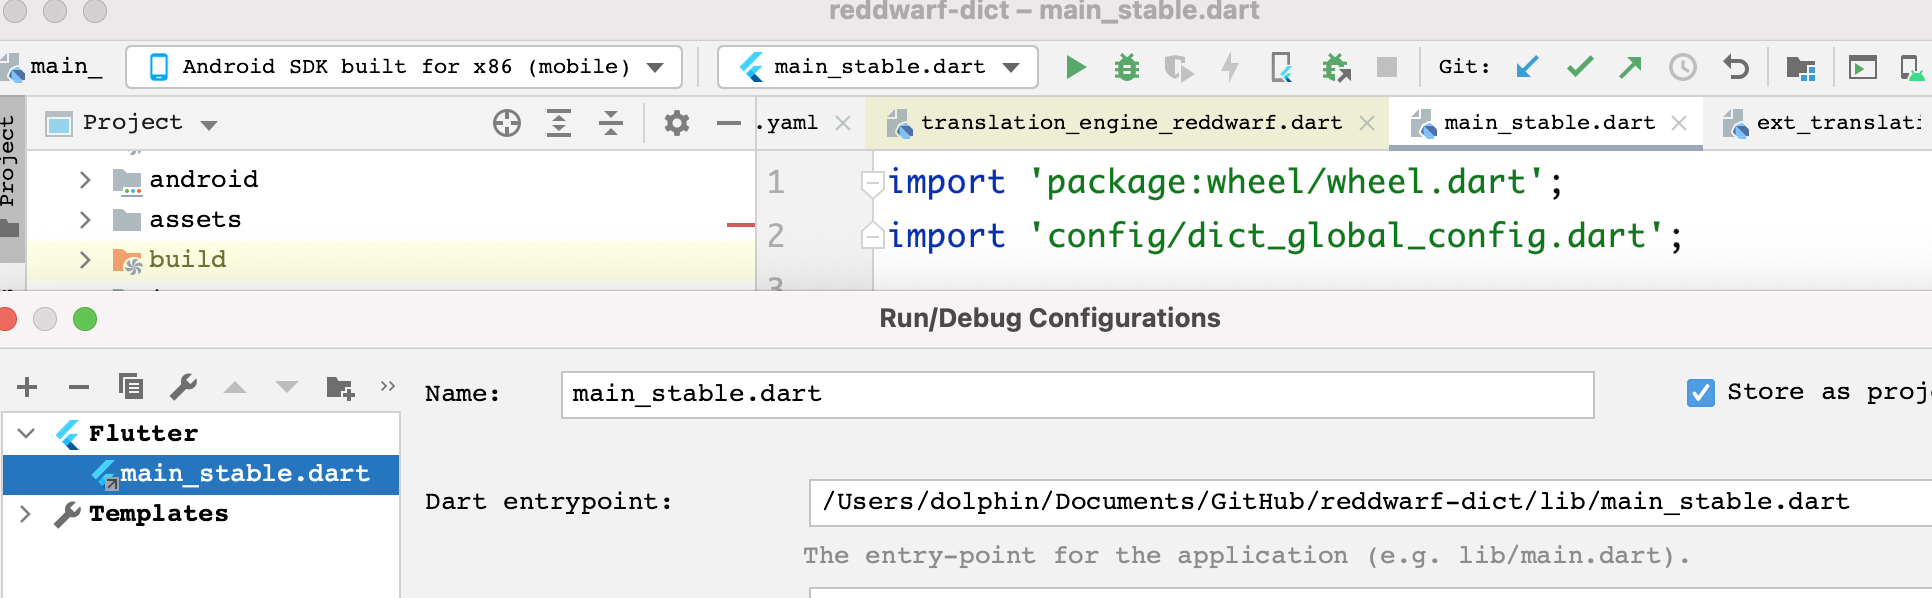Rollback changes with the undo arrow
The image size is (1932, 598).
pyautogui.click(x=1736, y=67)
